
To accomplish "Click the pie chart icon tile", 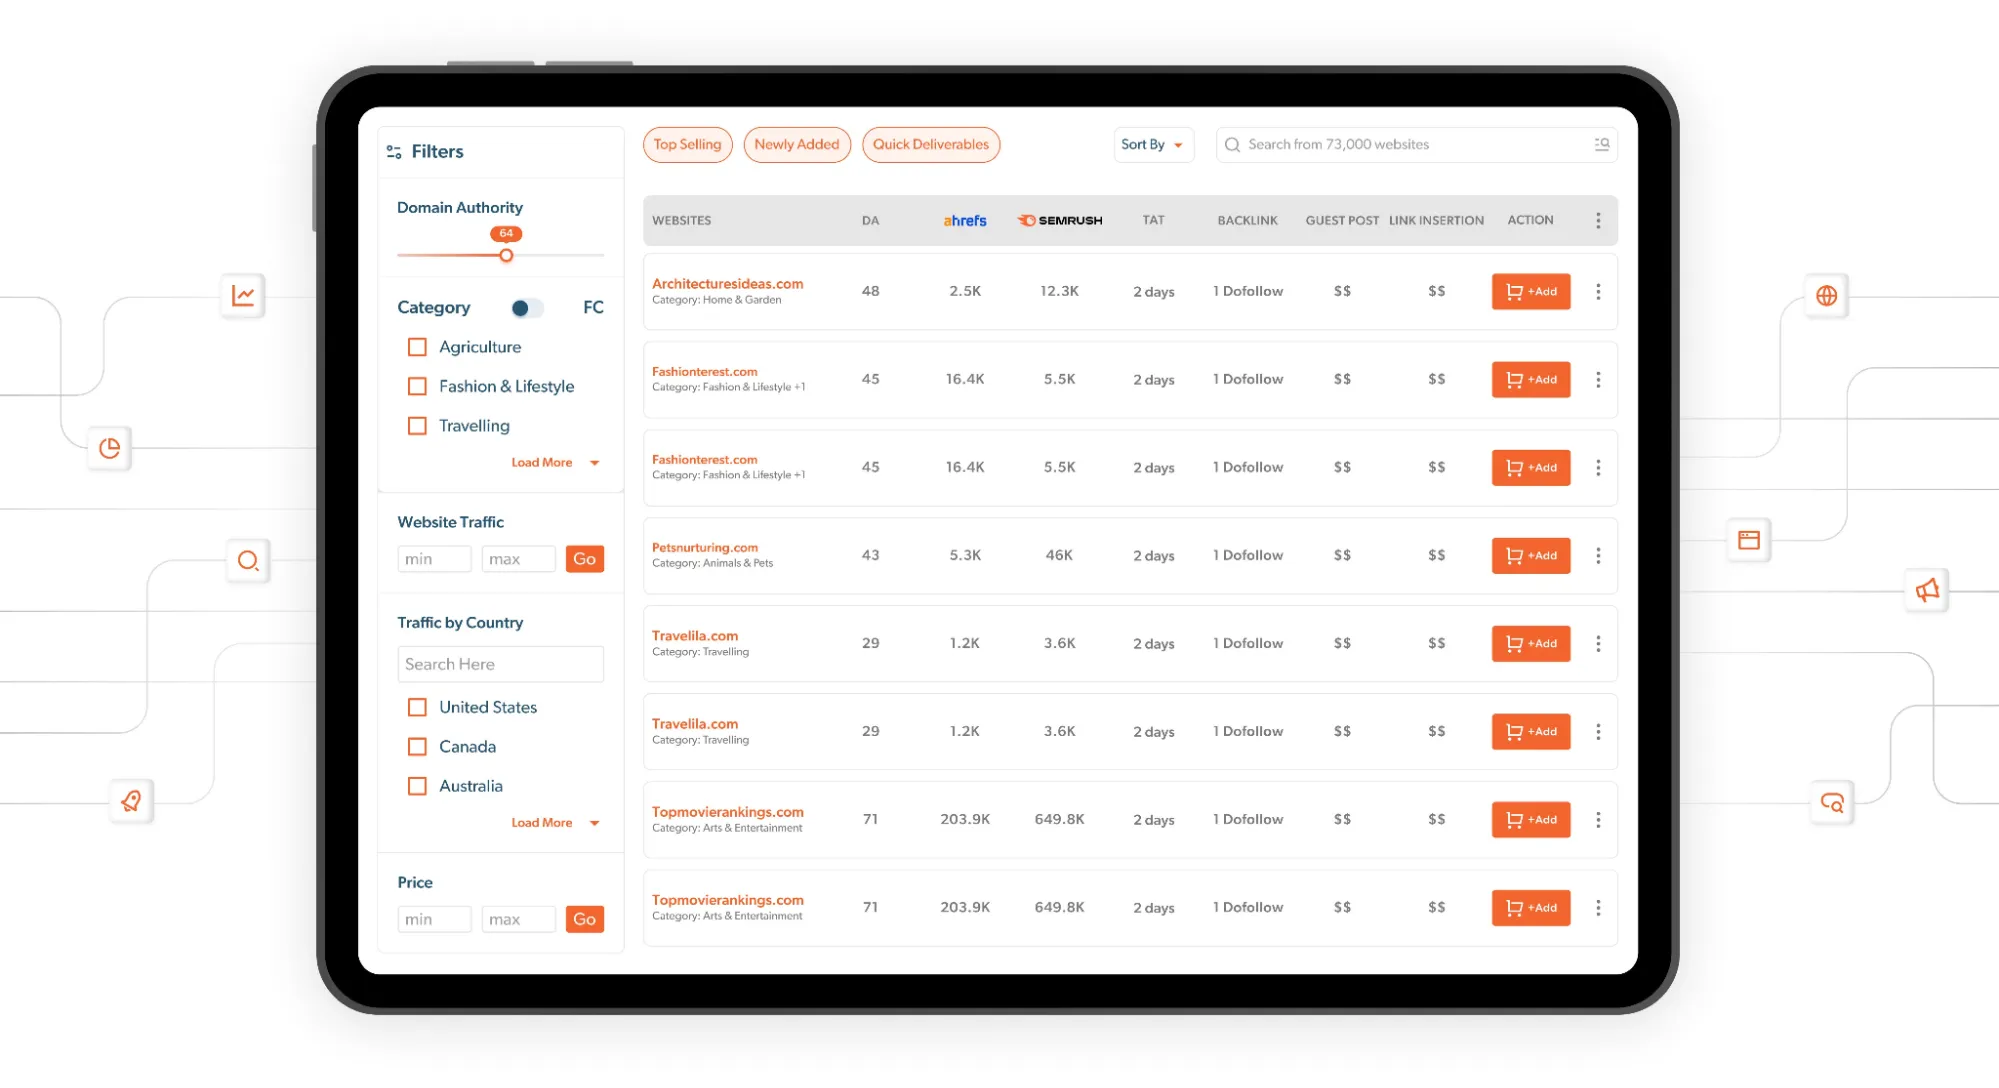I will pyautogui.click(x=109, y=448).
